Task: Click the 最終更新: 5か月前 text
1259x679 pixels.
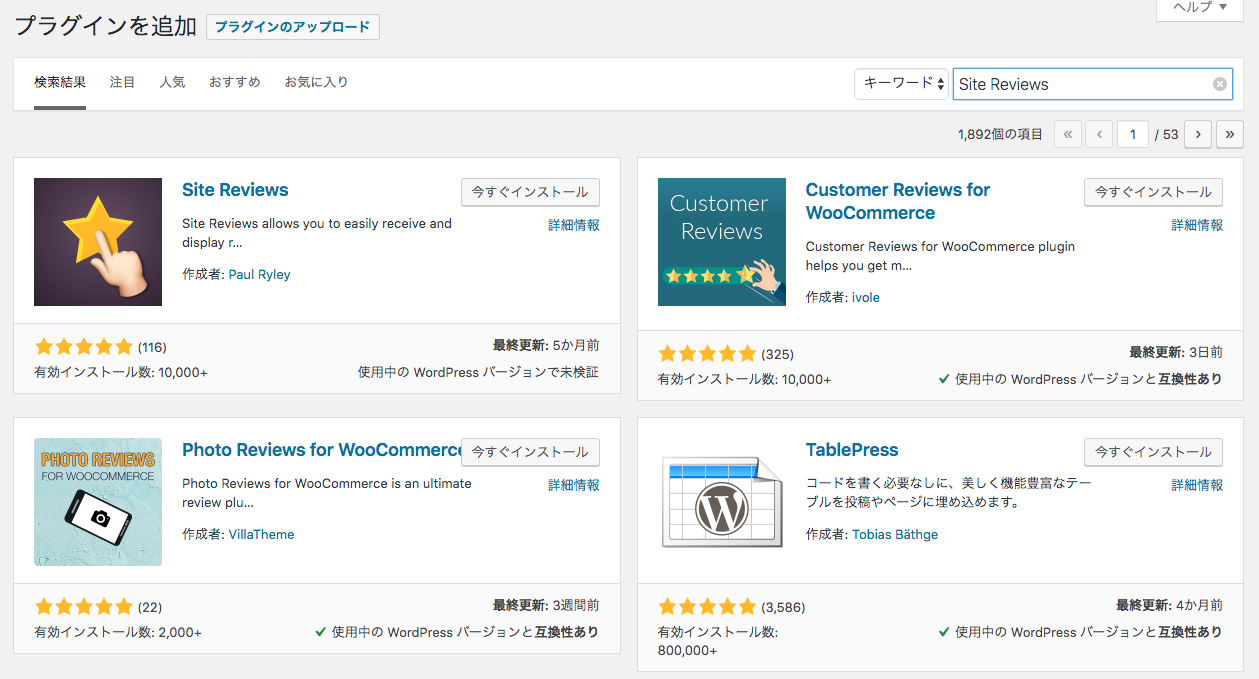Action: [x=546, y=345]
